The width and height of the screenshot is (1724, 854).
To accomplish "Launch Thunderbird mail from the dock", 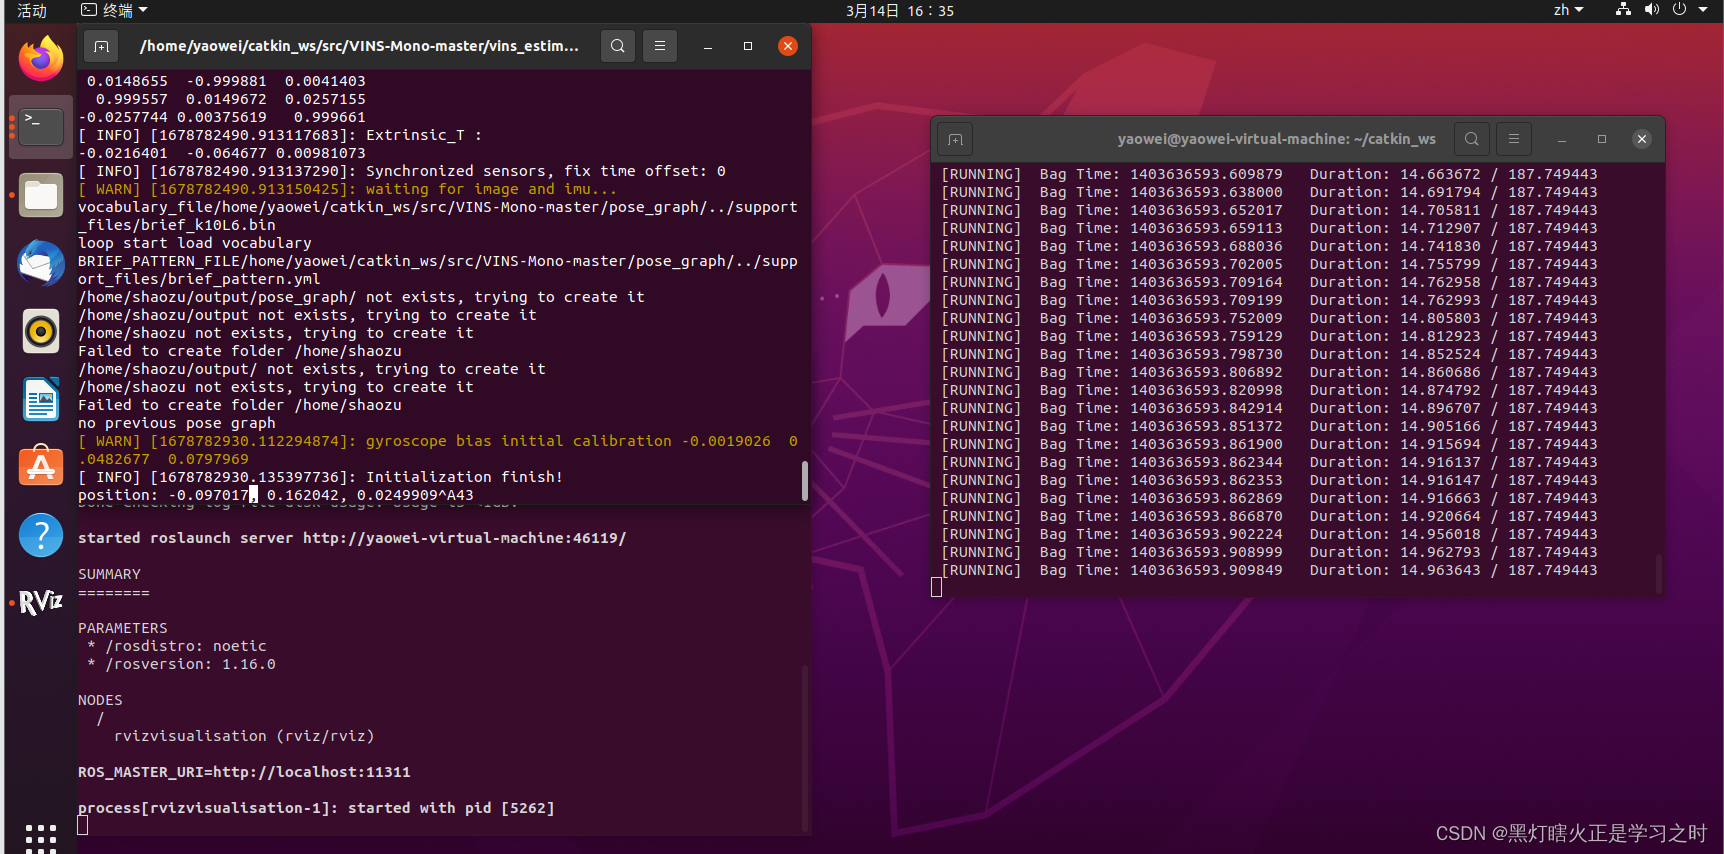I will click(41, 263).
